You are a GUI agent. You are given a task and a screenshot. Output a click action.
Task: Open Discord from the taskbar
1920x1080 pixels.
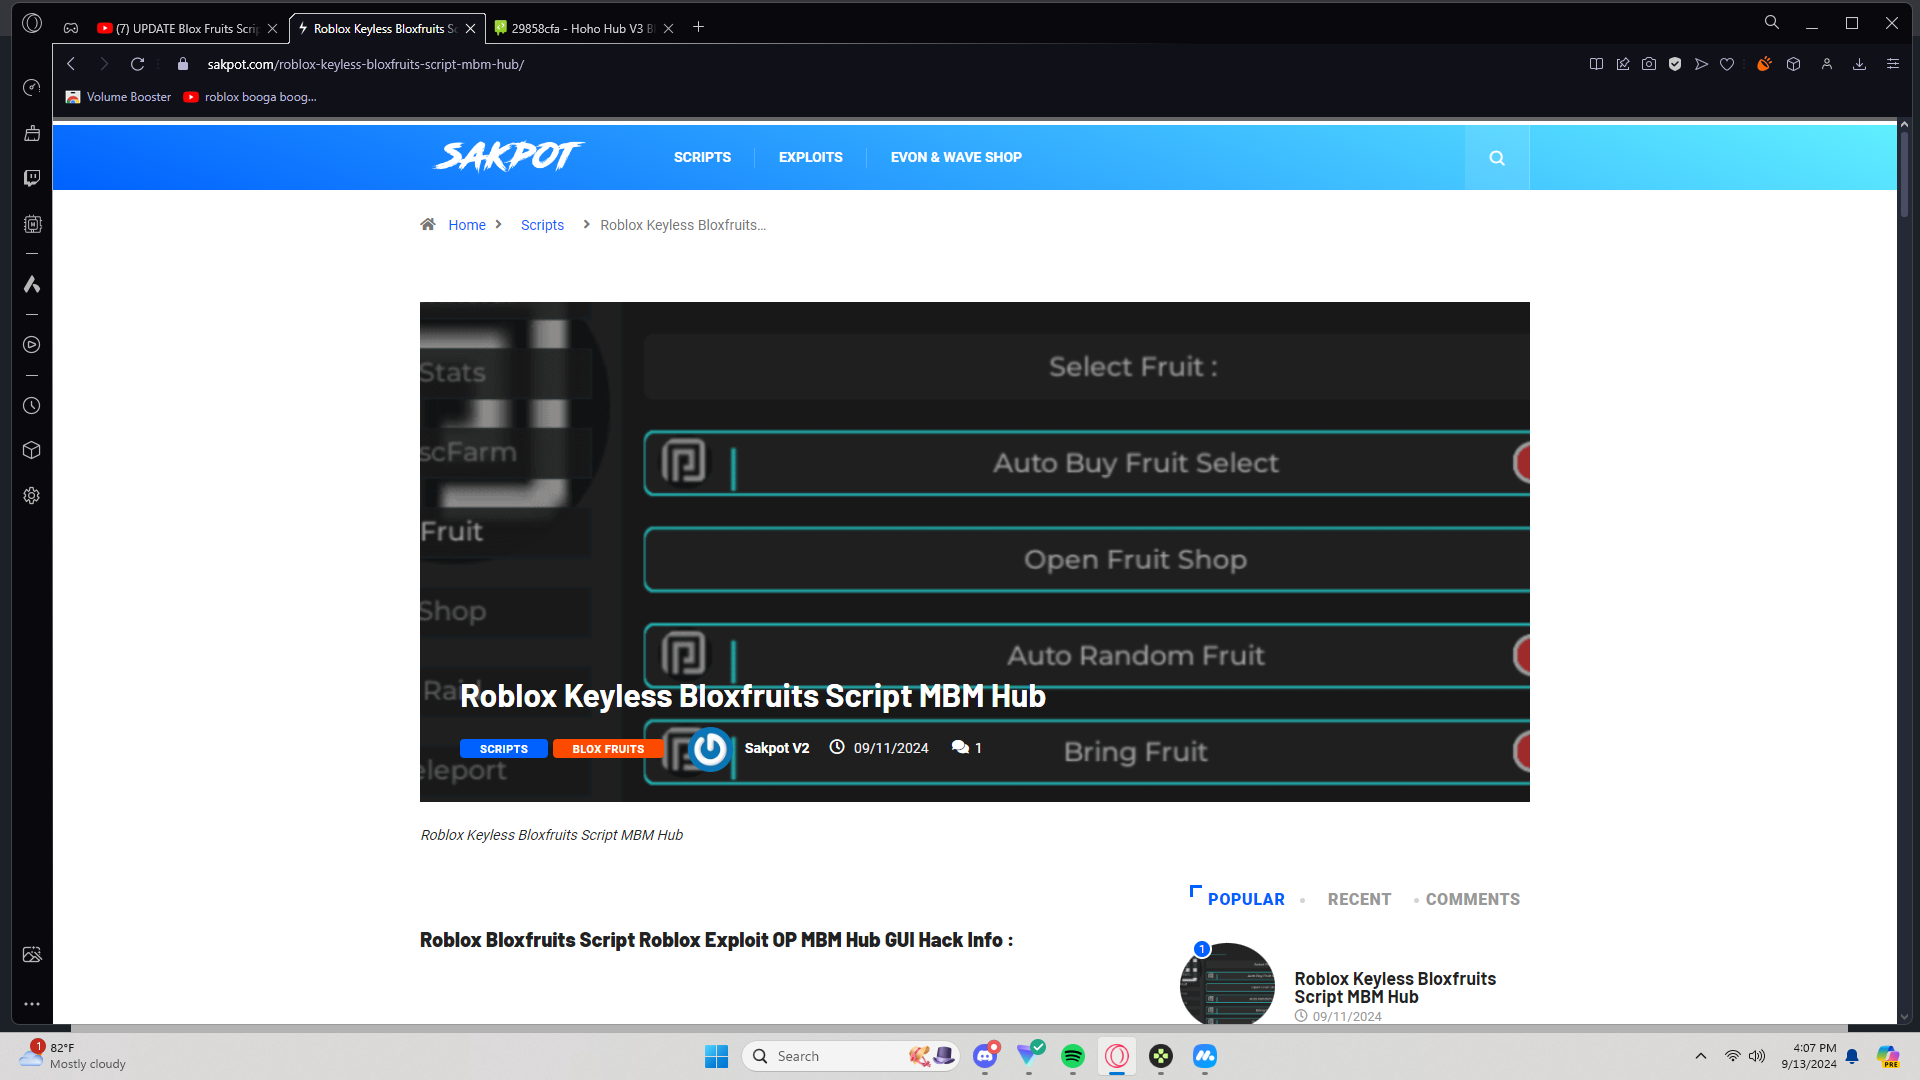click(985, 1056)
